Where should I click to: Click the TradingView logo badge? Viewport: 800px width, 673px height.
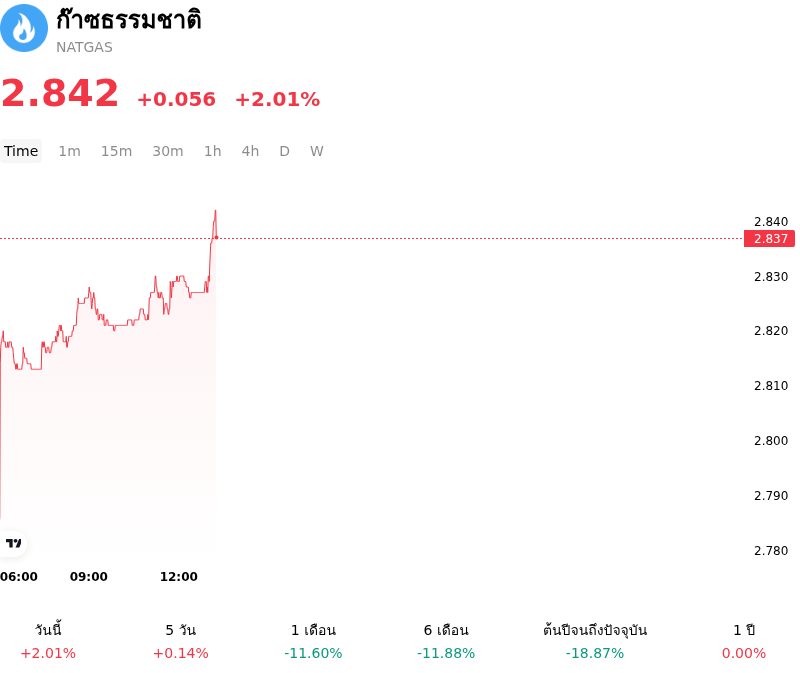[x=13, y=543]
